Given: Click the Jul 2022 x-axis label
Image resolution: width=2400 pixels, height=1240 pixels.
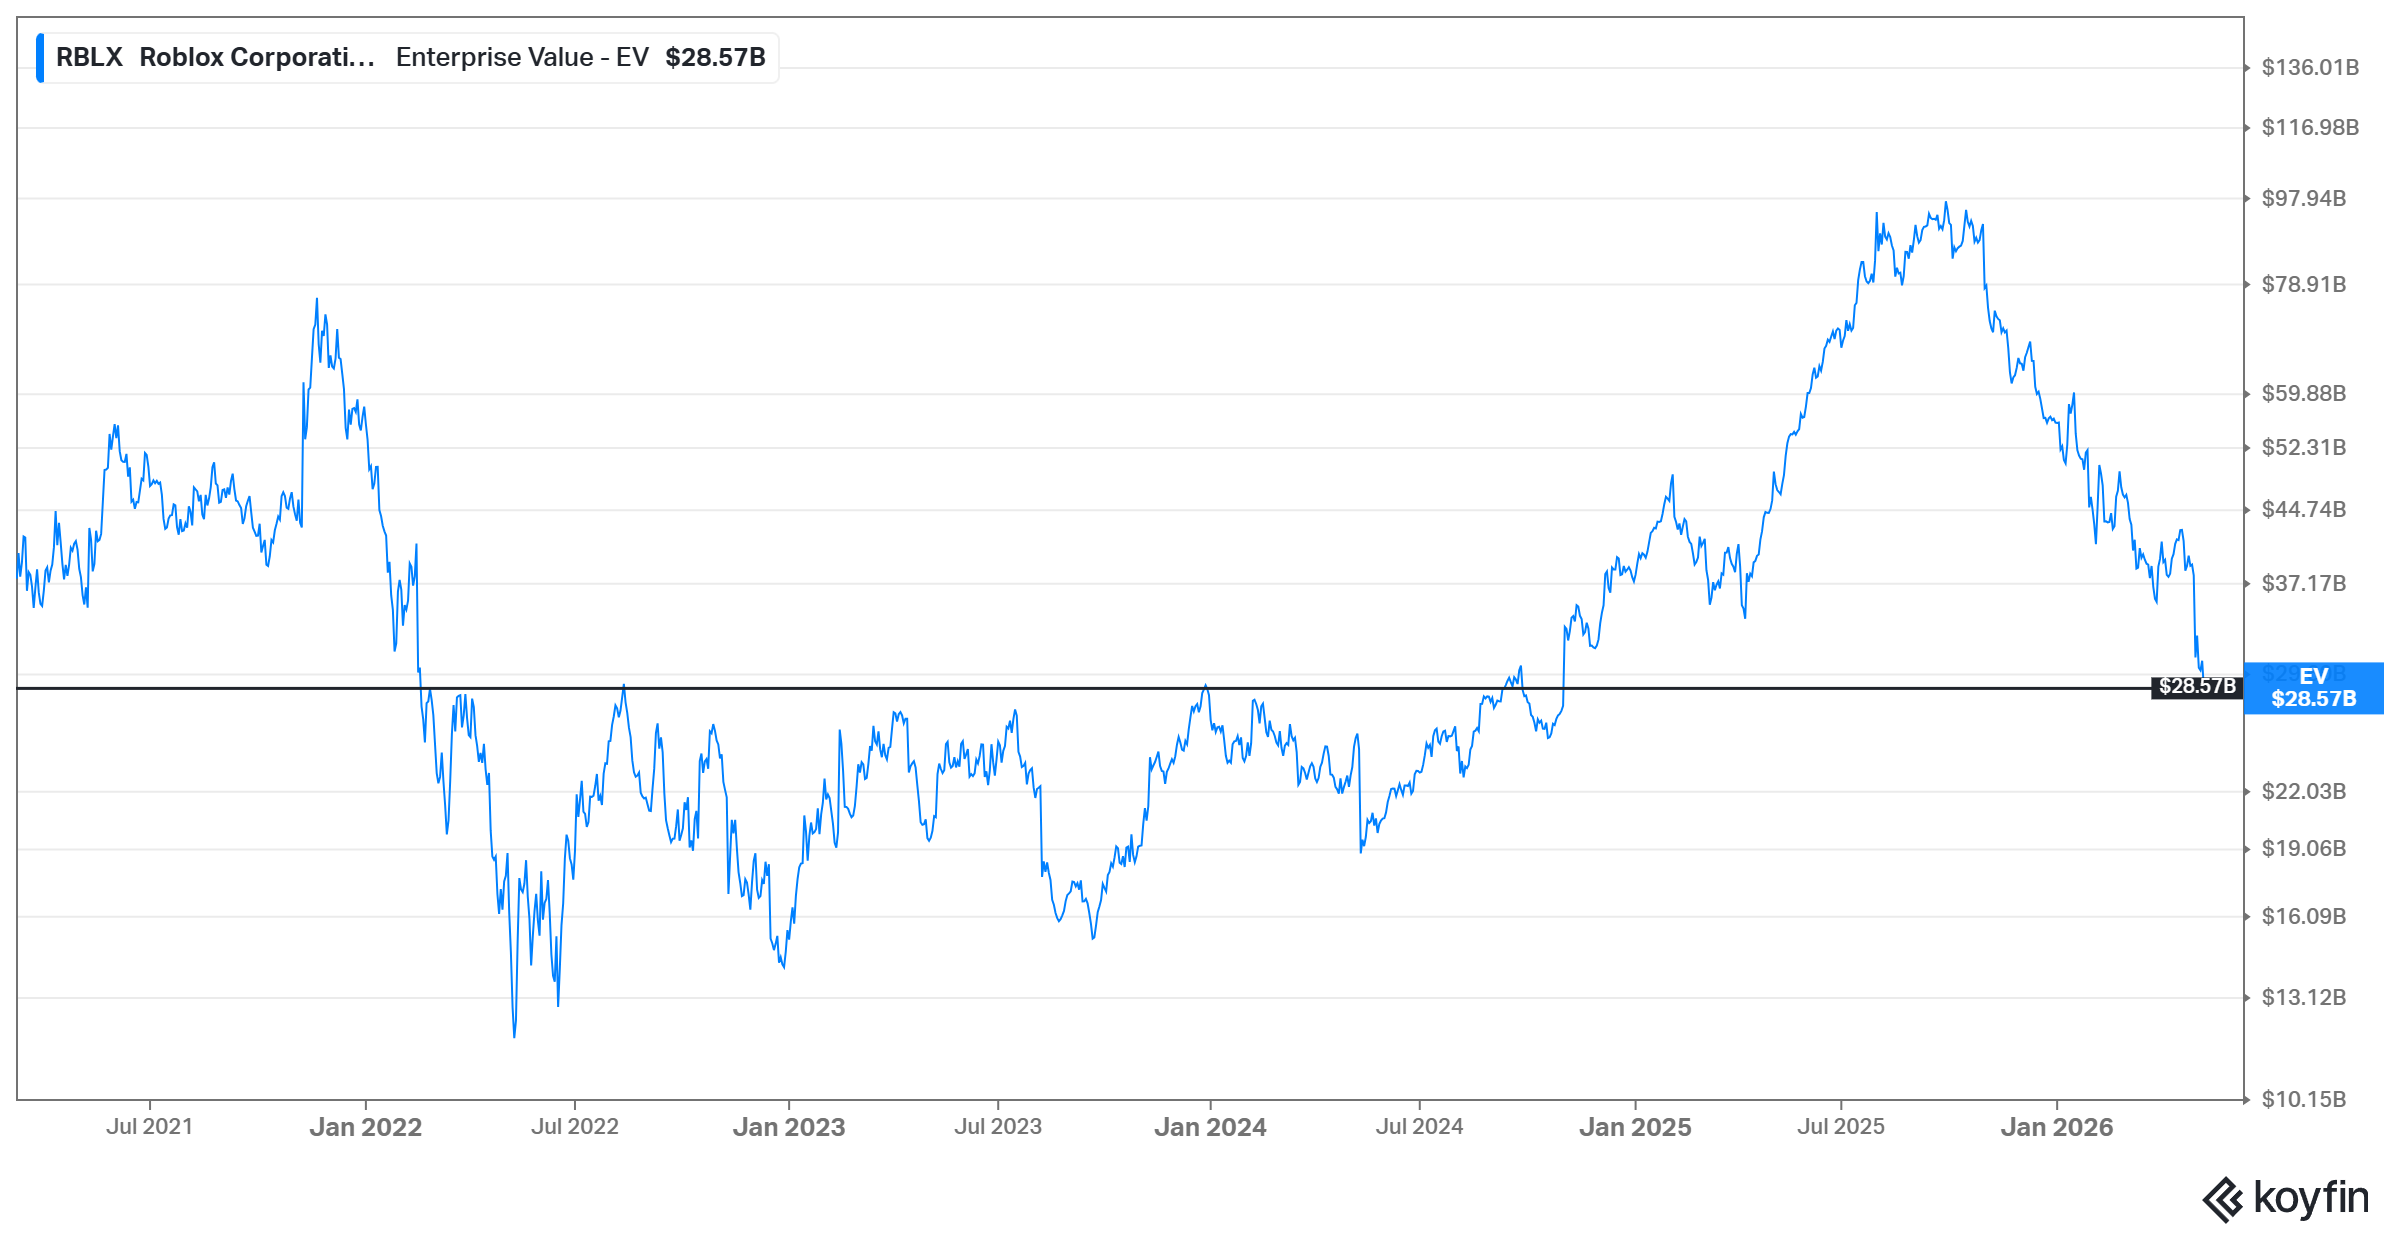Looking at the screenshot, I should click(x=575, y=1126).
